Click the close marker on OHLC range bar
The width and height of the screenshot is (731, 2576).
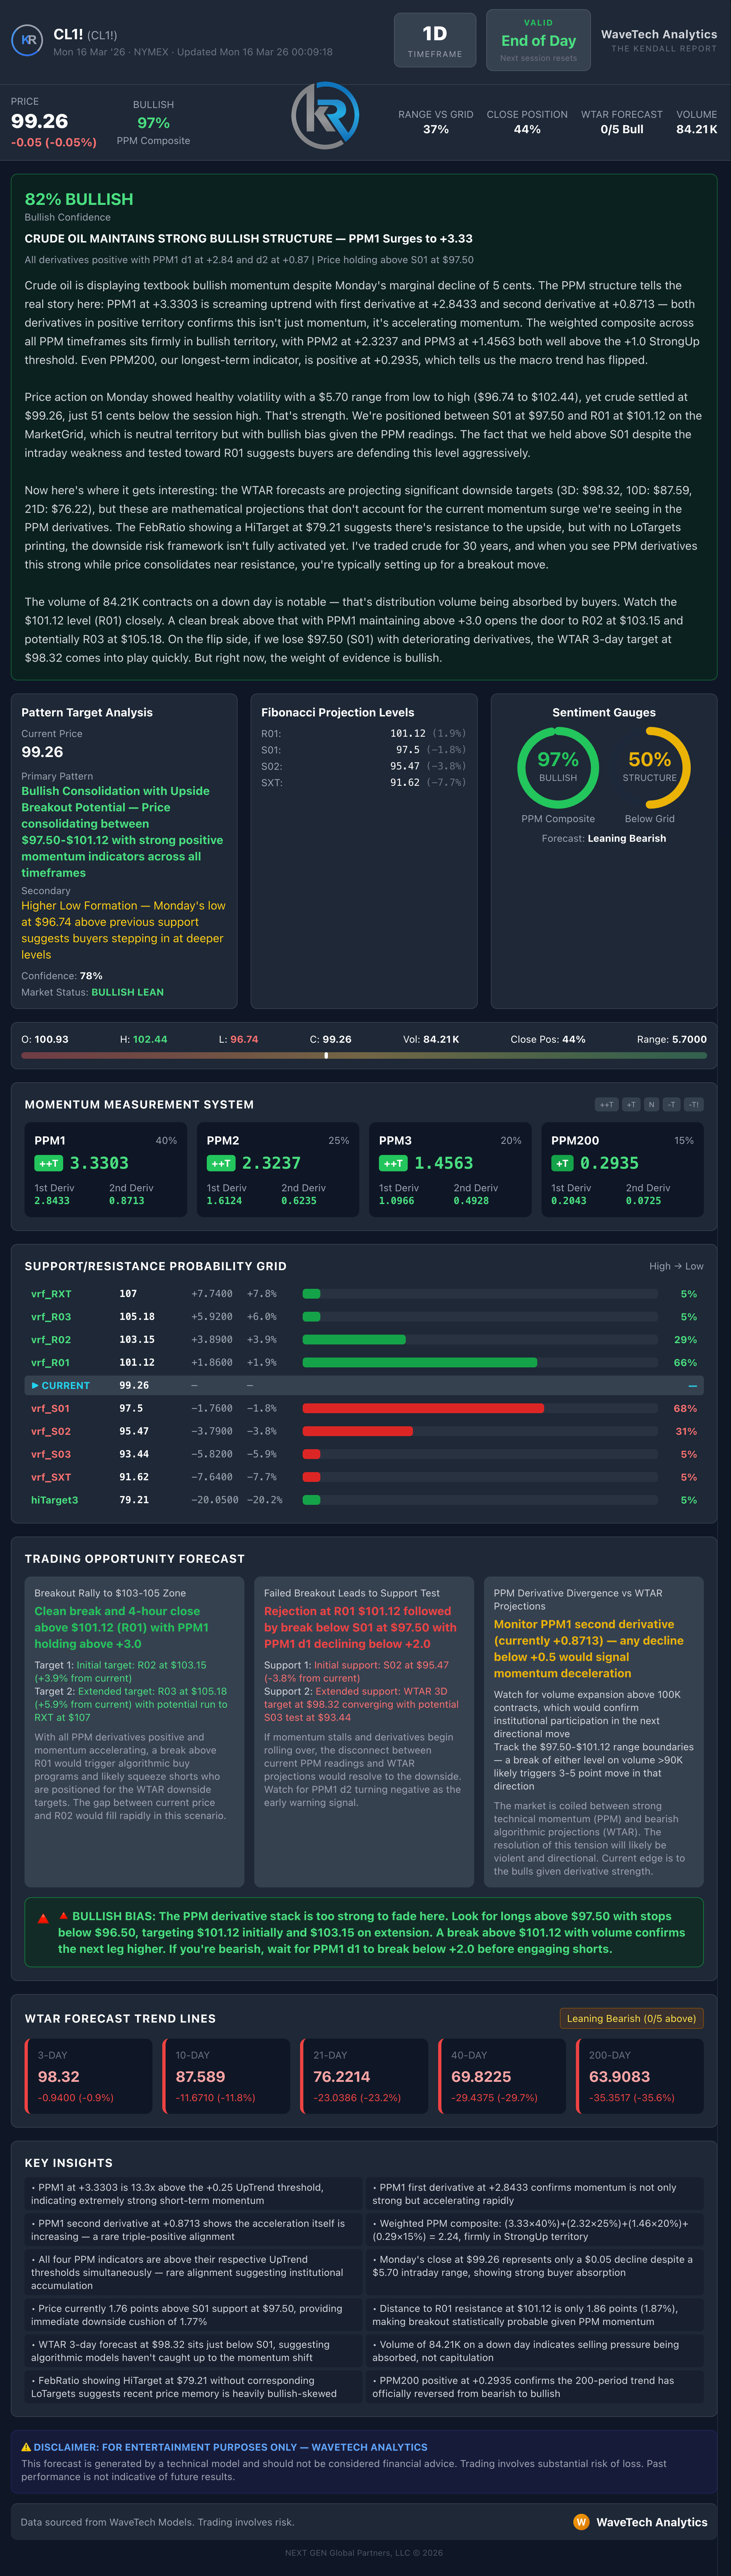[326, 1055]
